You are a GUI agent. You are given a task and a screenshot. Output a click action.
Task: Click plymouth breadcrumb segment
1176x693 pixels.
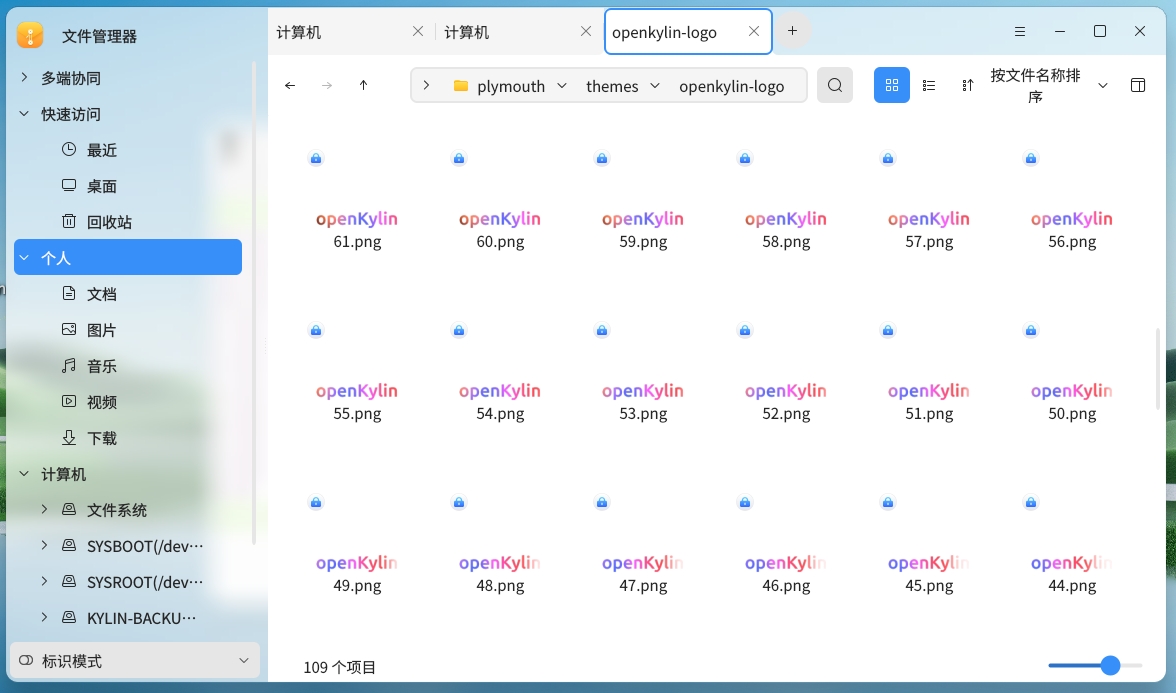511,86
